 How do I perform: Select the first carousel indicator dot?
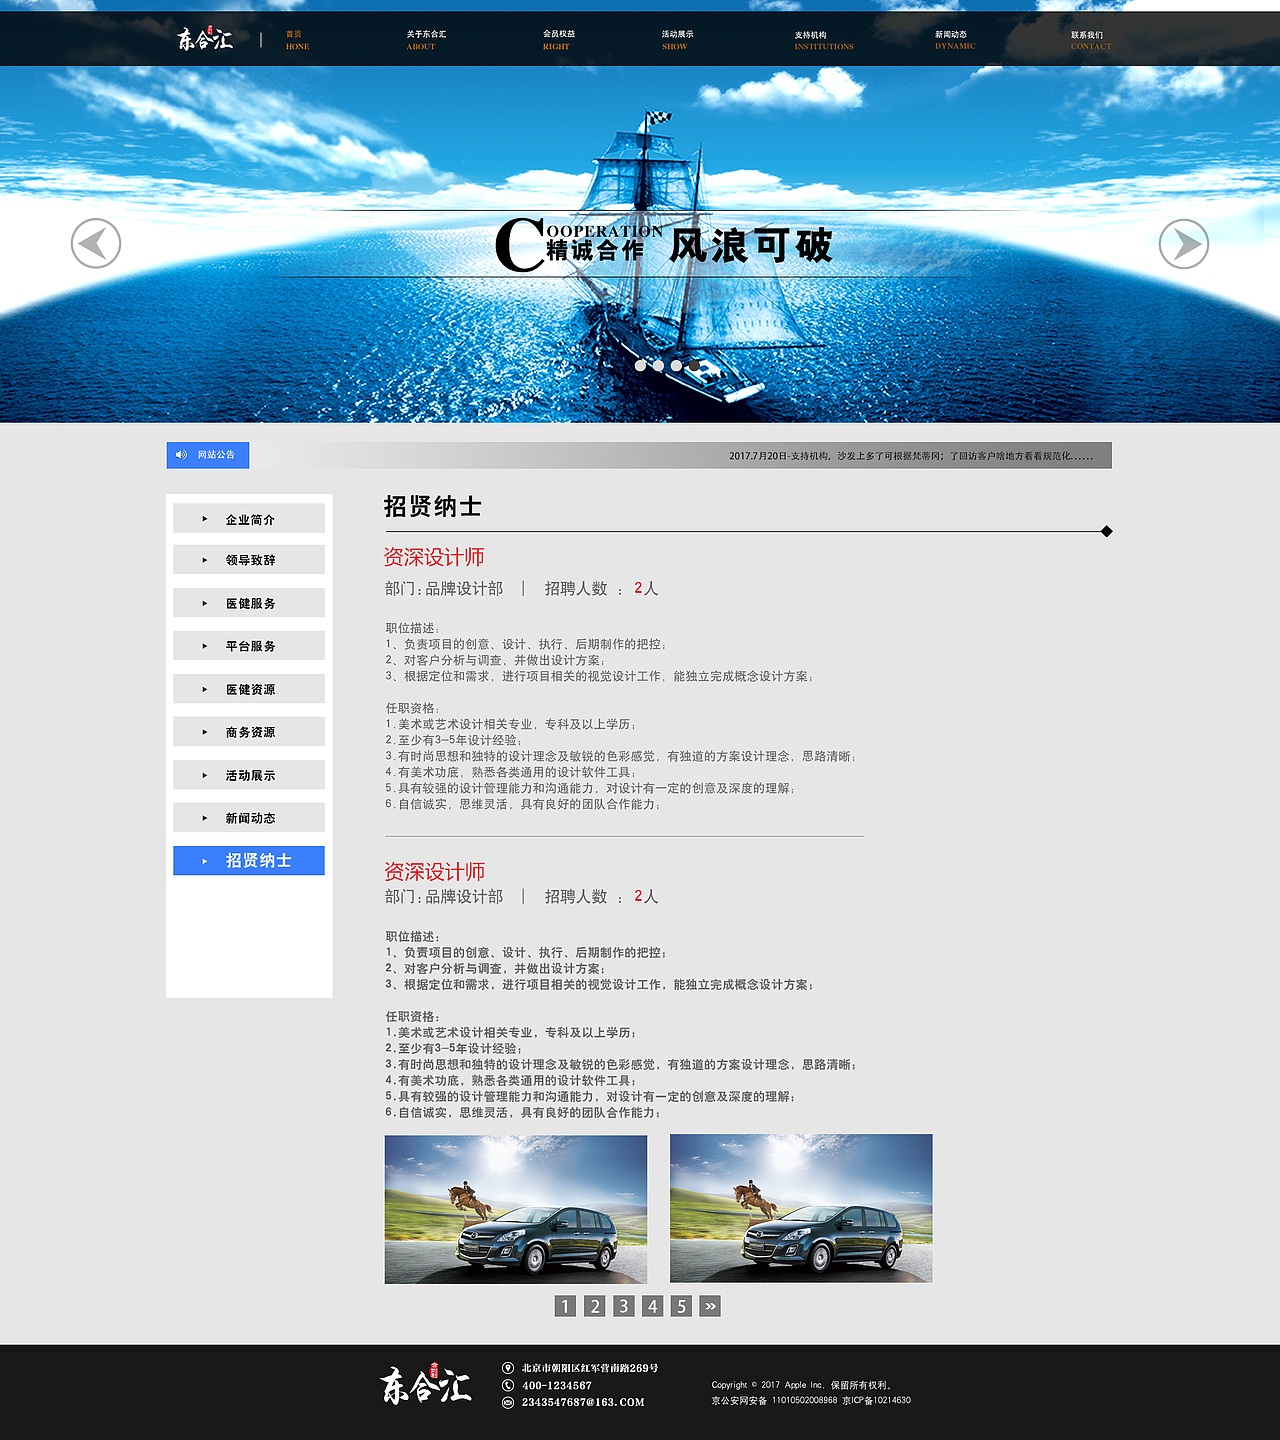click(x=642, y=366)
